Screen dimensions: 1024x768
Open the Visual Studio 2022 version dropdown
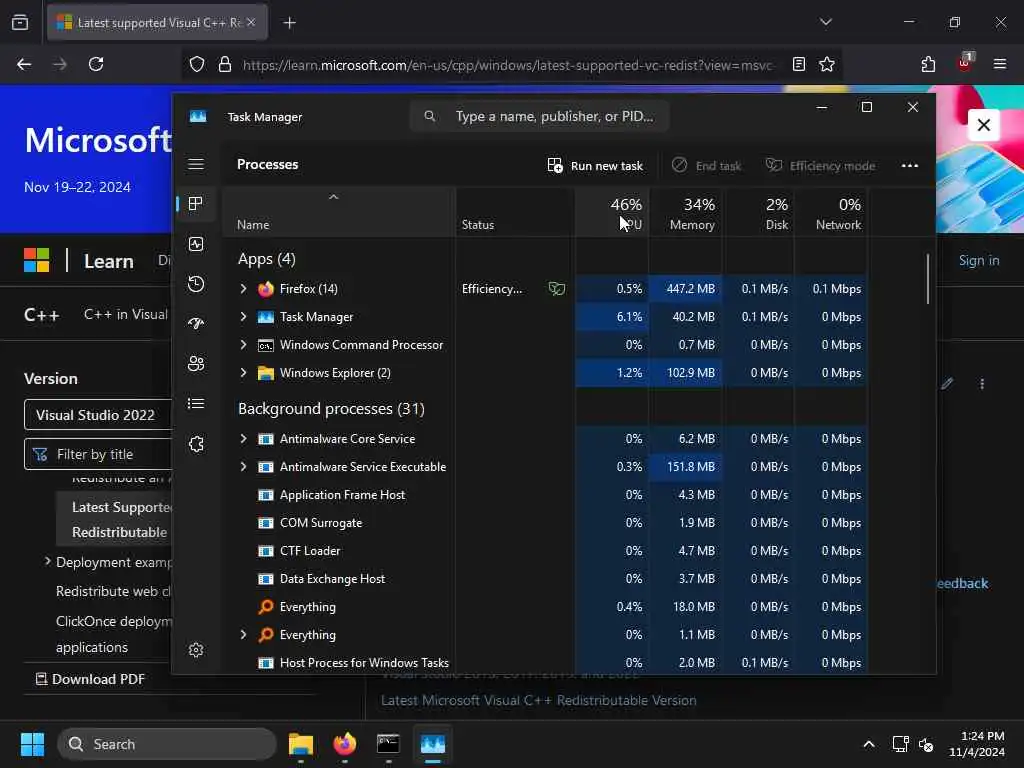98,415
